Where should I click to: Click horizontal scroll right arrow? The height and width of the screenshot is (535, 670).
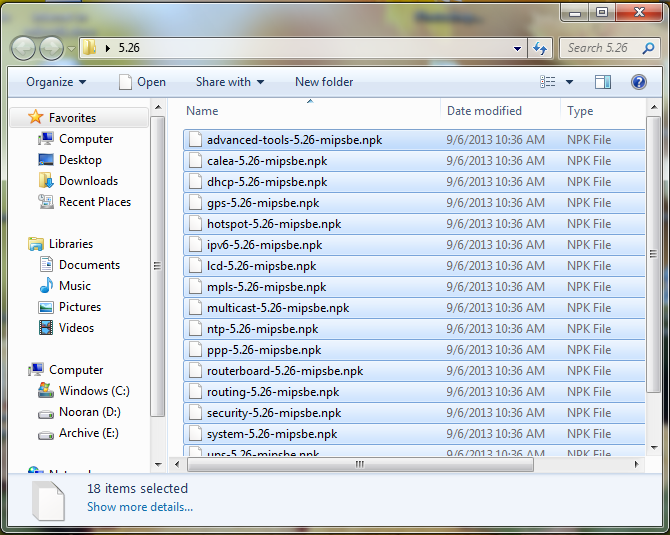coord(637,464)
